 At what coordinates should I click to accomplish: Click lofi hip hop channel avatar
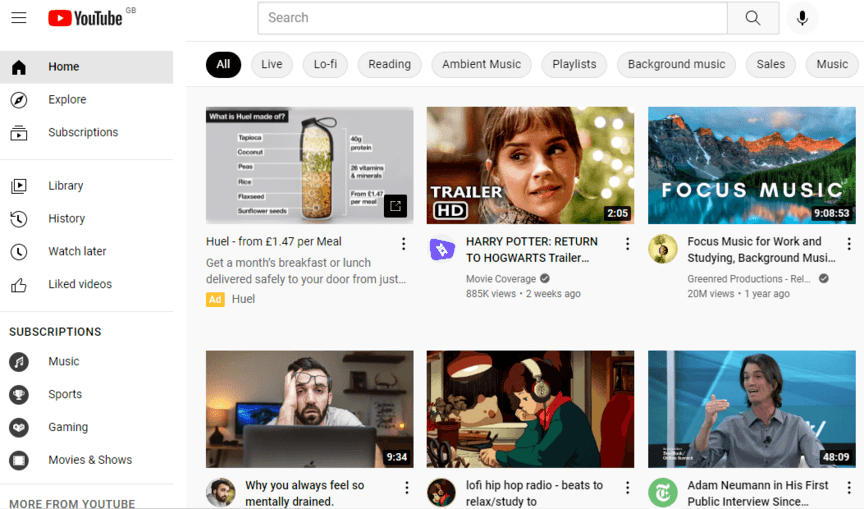tap(442, 492)
